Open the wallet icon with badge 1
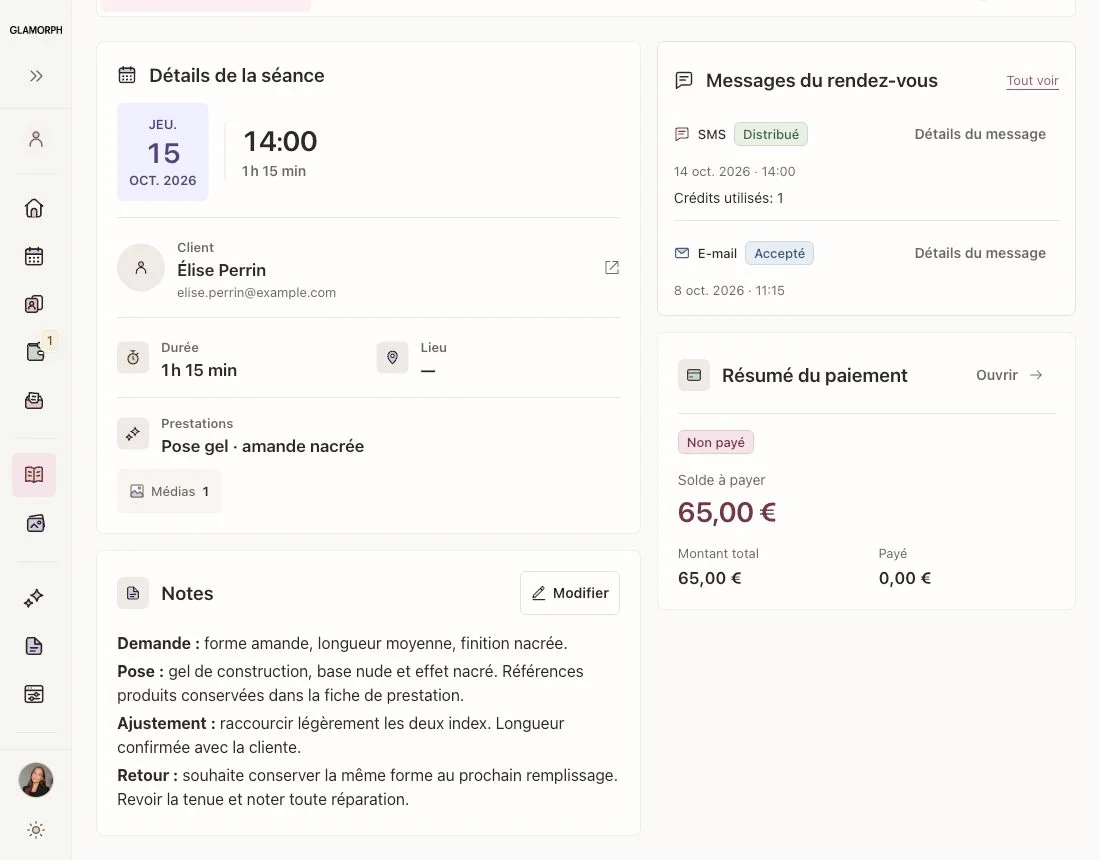 point(35,351)
